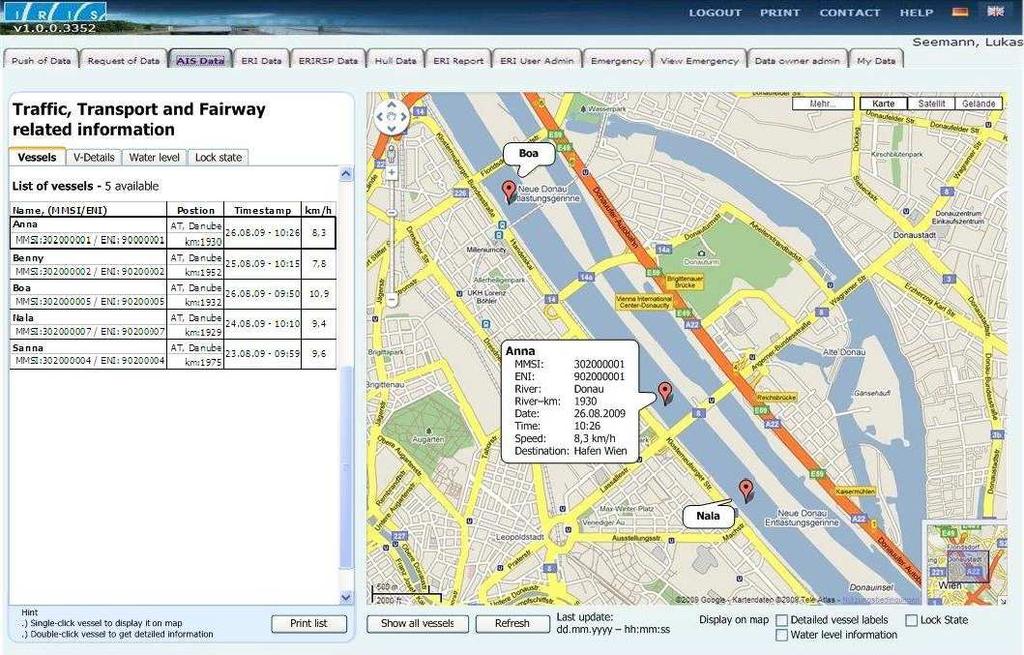
Task: Enable Detailed vessel labels checkbox
Action: pyautogui.click(x=782, y=620)
